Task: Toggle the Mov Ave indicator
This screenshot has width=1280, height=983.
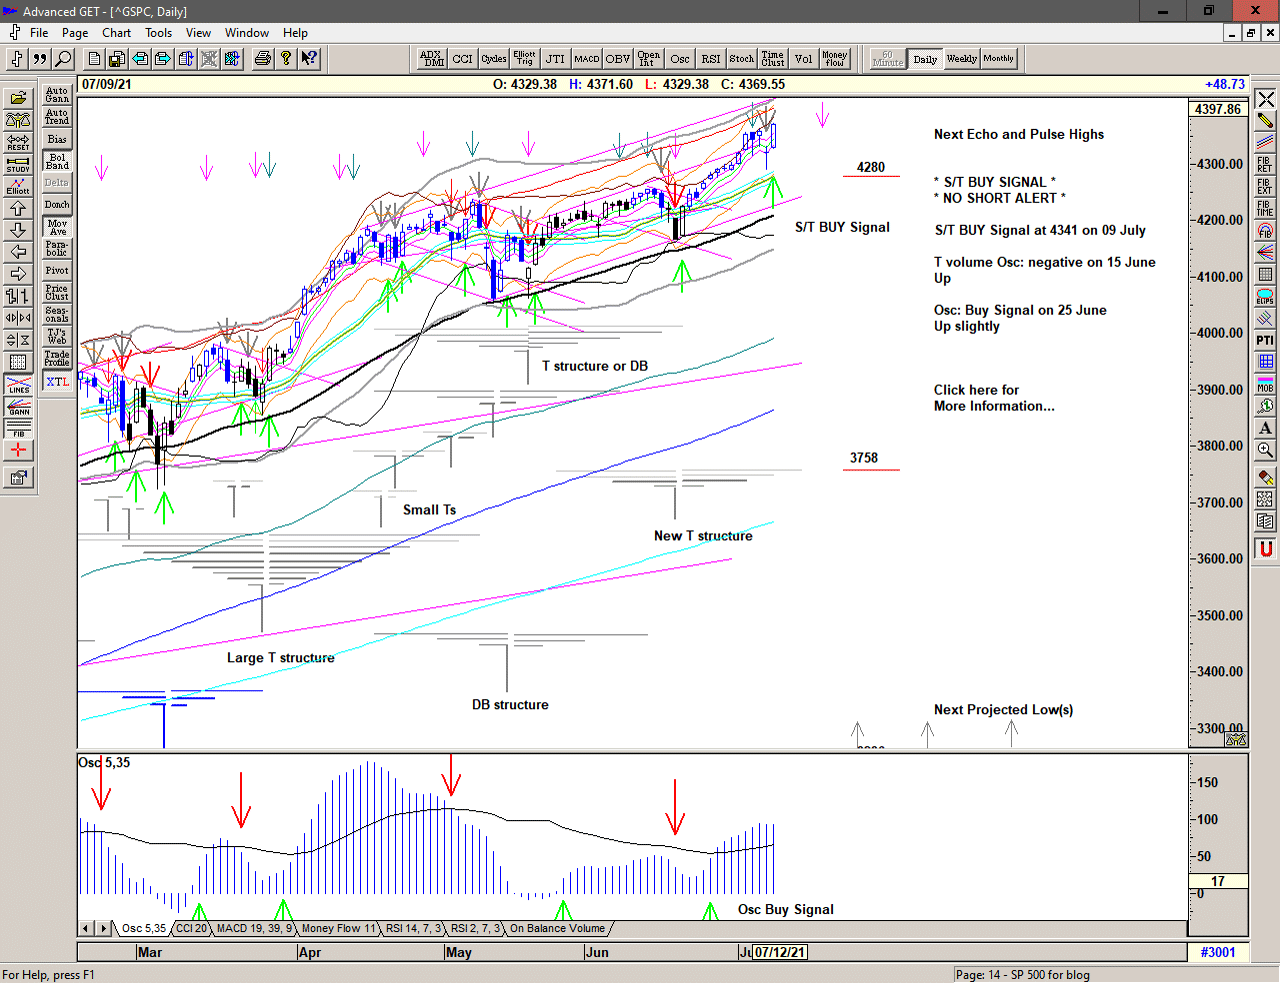Action: [57, 227]
